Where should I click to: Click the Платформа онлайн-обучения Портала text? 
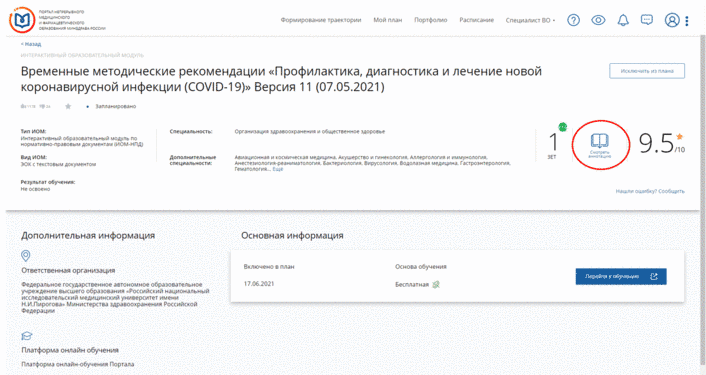coord(77,364)
